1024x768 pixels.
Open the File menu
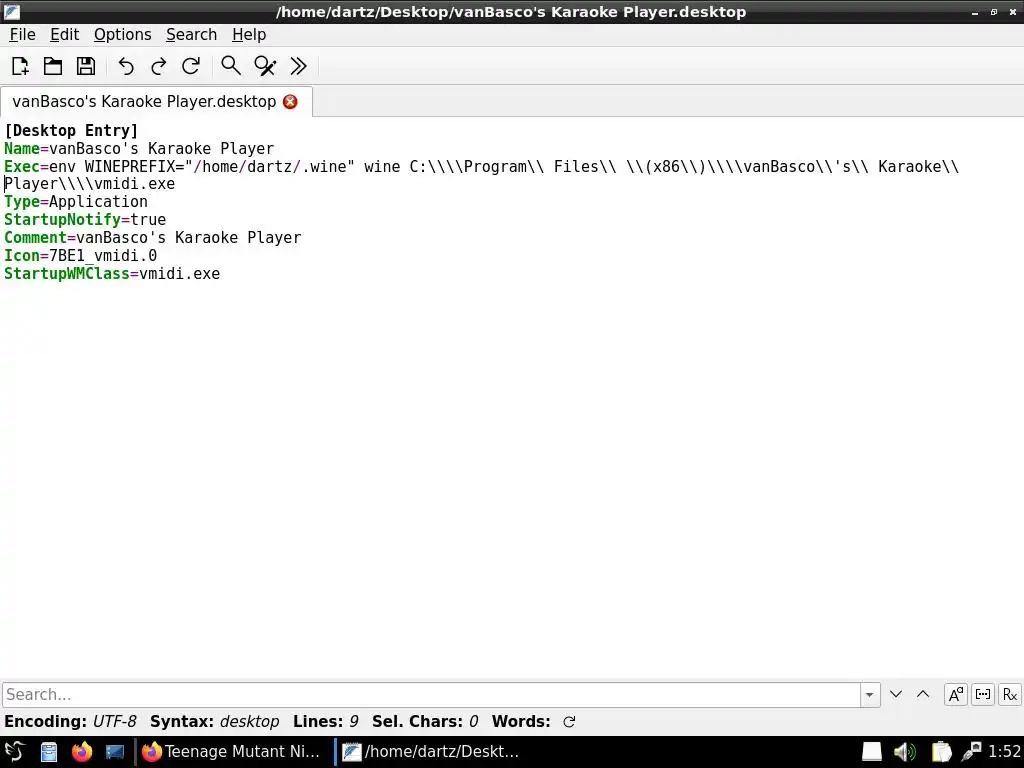point(22,35)
